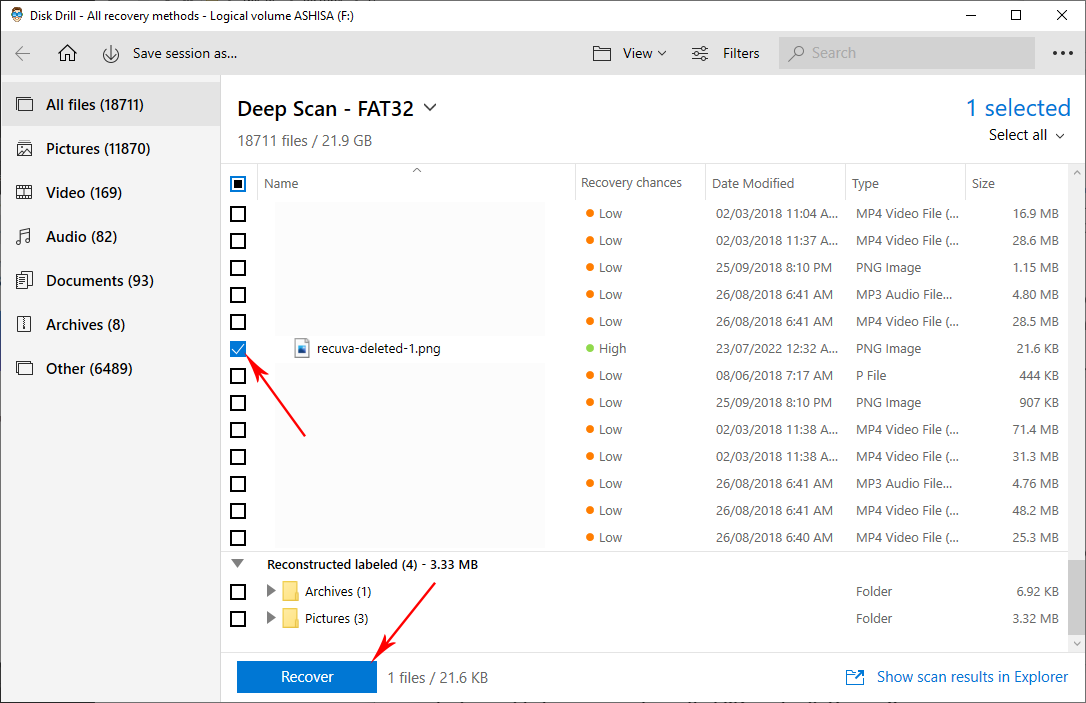
Task: Open Show scan results in Explorer link
Action: (x=972, y=677)
